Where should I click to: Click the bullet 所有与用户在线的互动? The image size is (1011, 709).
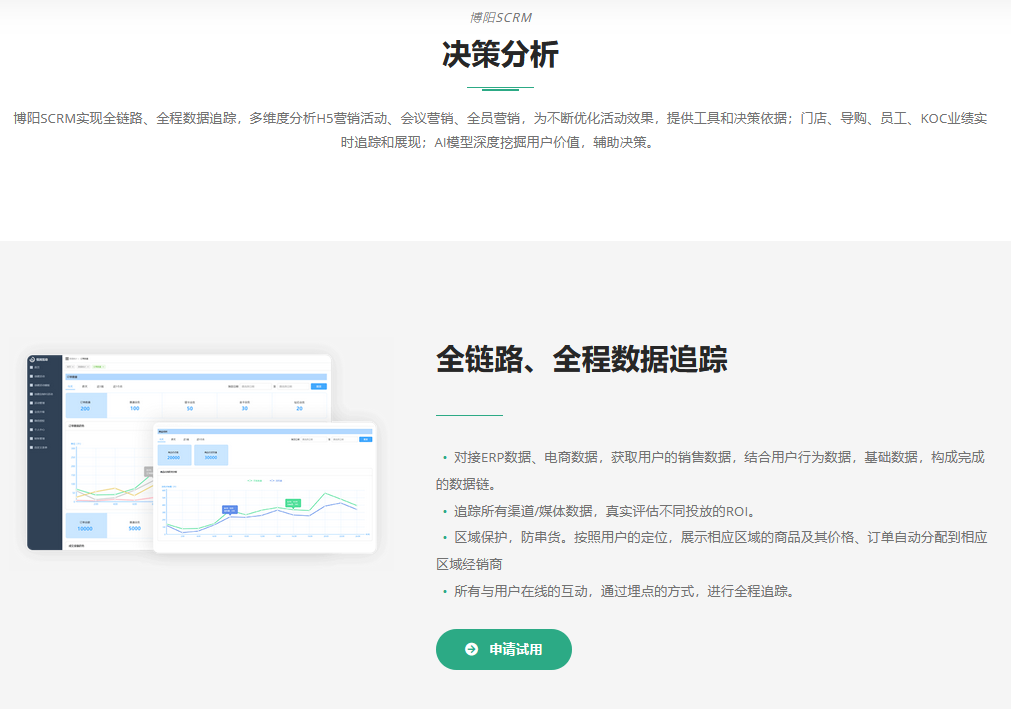pos(618,592)
